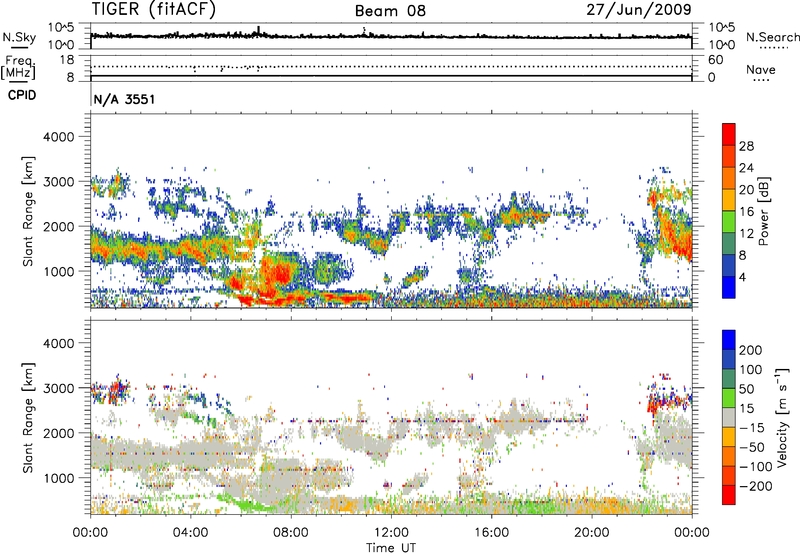This screenshot has width=800, height=554.
Task: Click the gray band of the Velocity colorbar
Action: pos(729,418)
